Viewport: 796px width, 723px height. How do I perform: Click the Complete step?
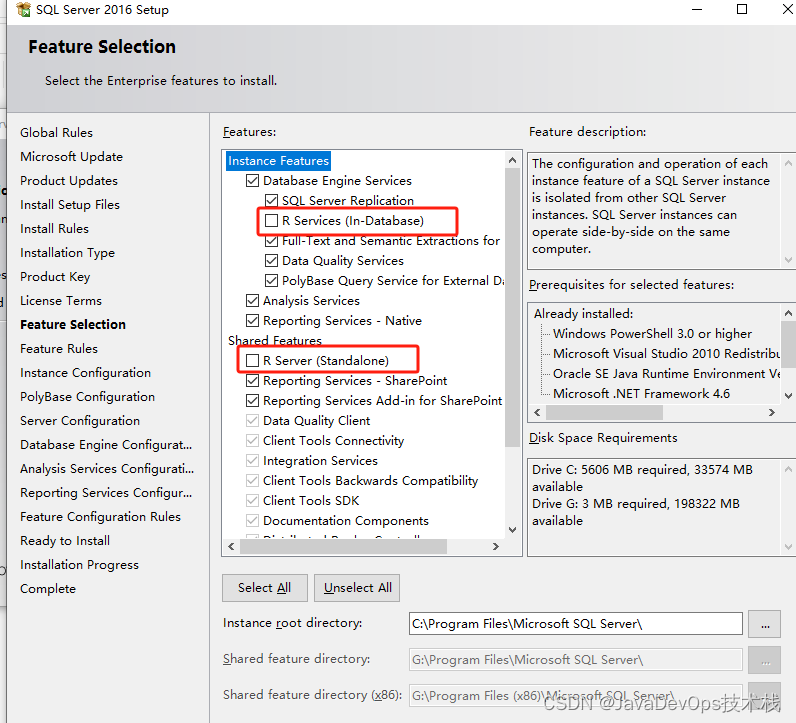(x=48, y=589)
